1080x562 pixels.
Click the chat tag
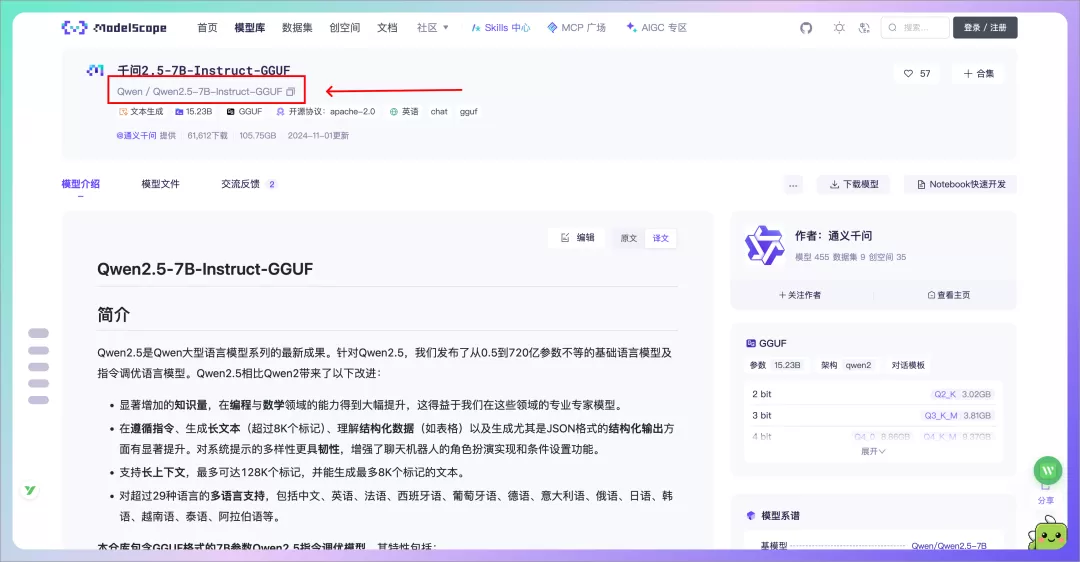coord(439,112)
